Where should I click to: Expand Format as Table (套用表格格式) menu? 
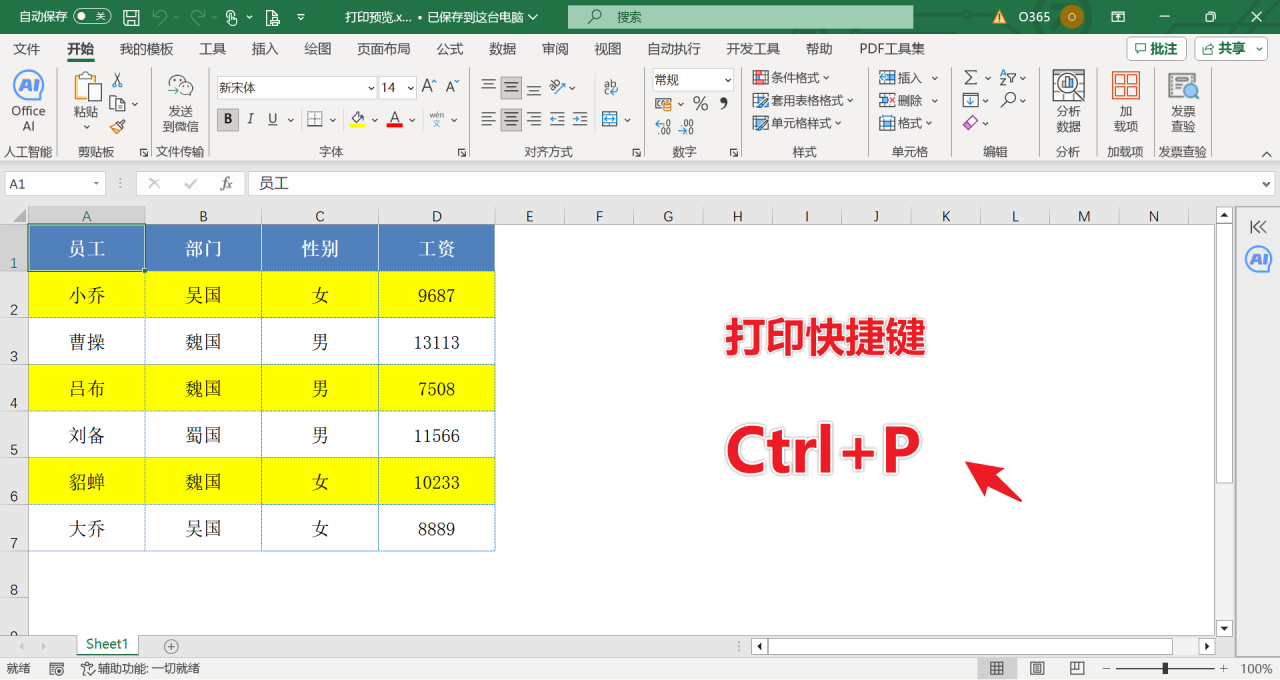[803, 100]
